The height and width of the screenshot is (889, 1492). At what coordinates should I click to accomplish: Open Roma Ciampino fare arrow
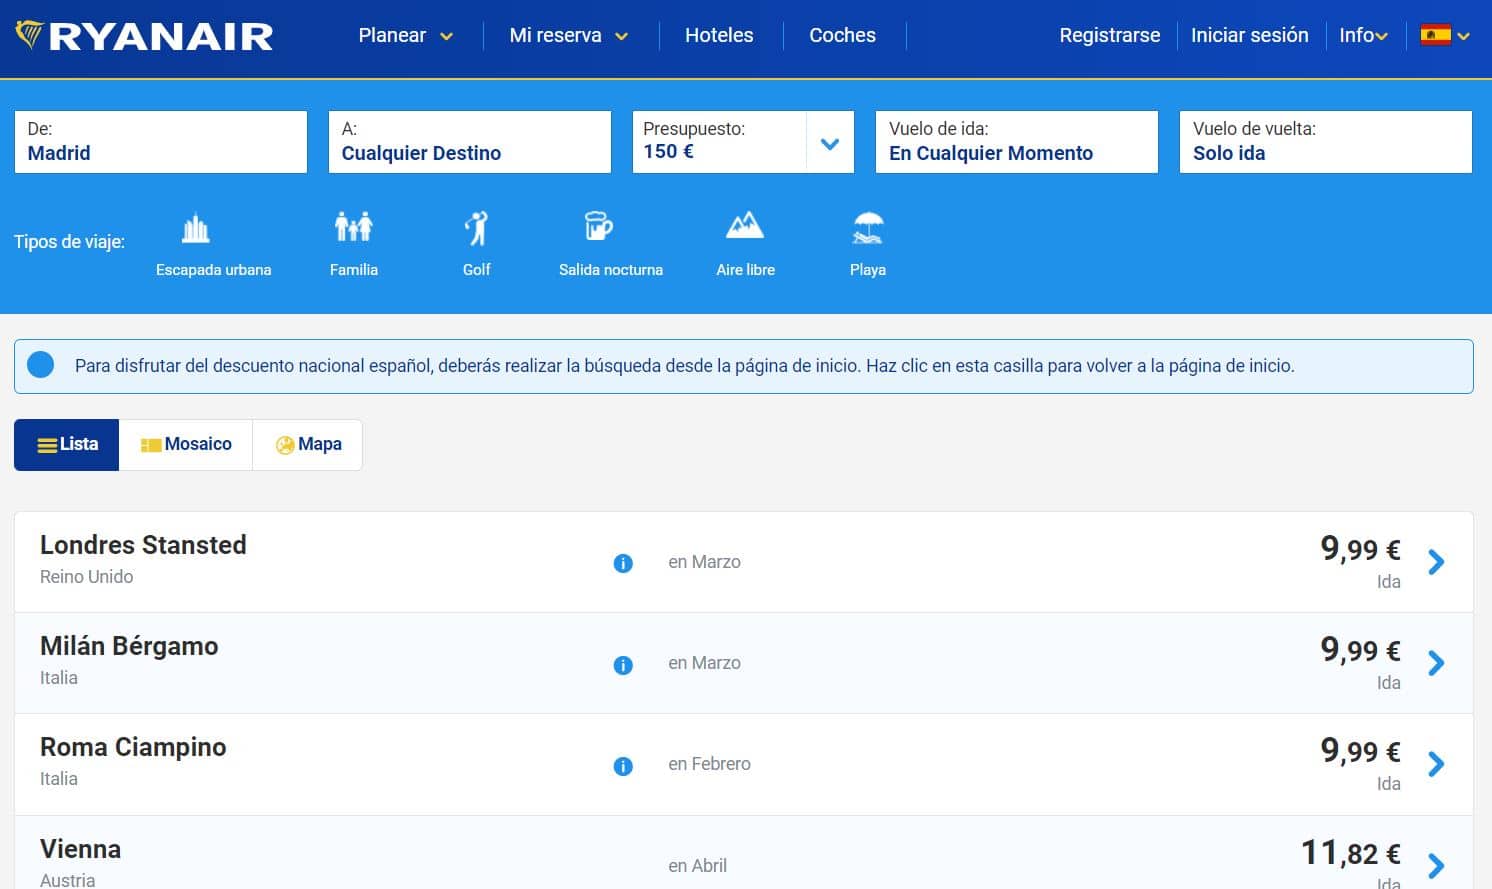coord(1437,764)
